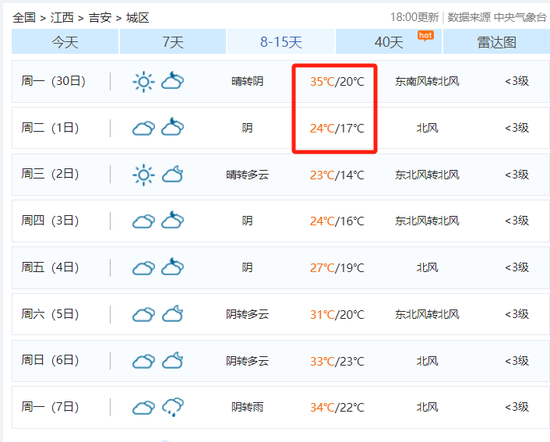The image size is (550, 442).
Task: Select the date 周二 (1日)
Action: click(50, 128)
